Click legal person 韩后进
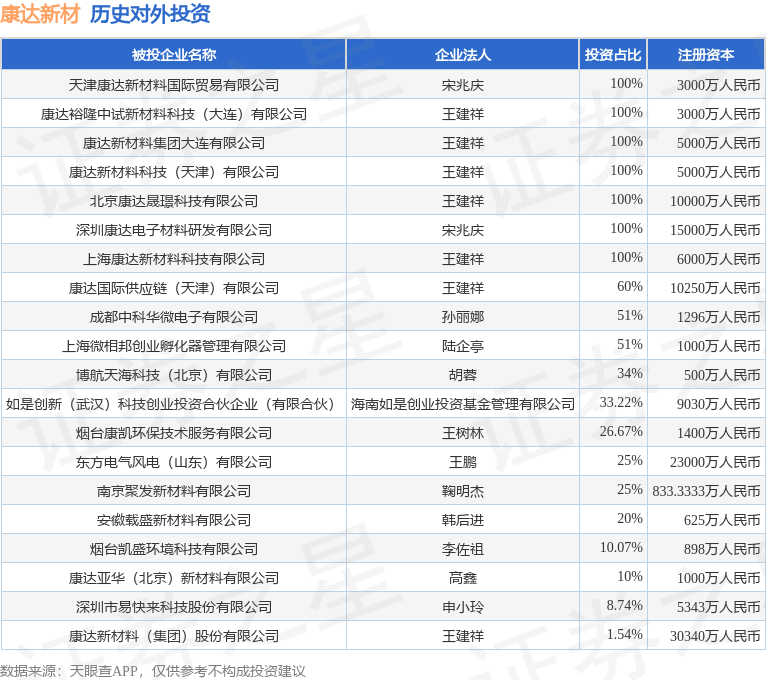The width and height of the screenshot is (766, 680). [463, 520]
